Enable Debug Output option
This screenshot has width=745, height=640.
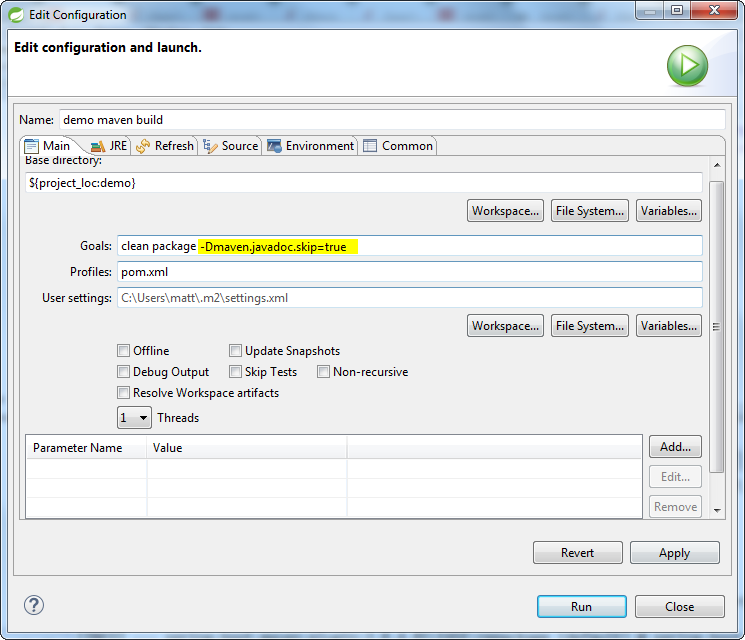(124, 372)
